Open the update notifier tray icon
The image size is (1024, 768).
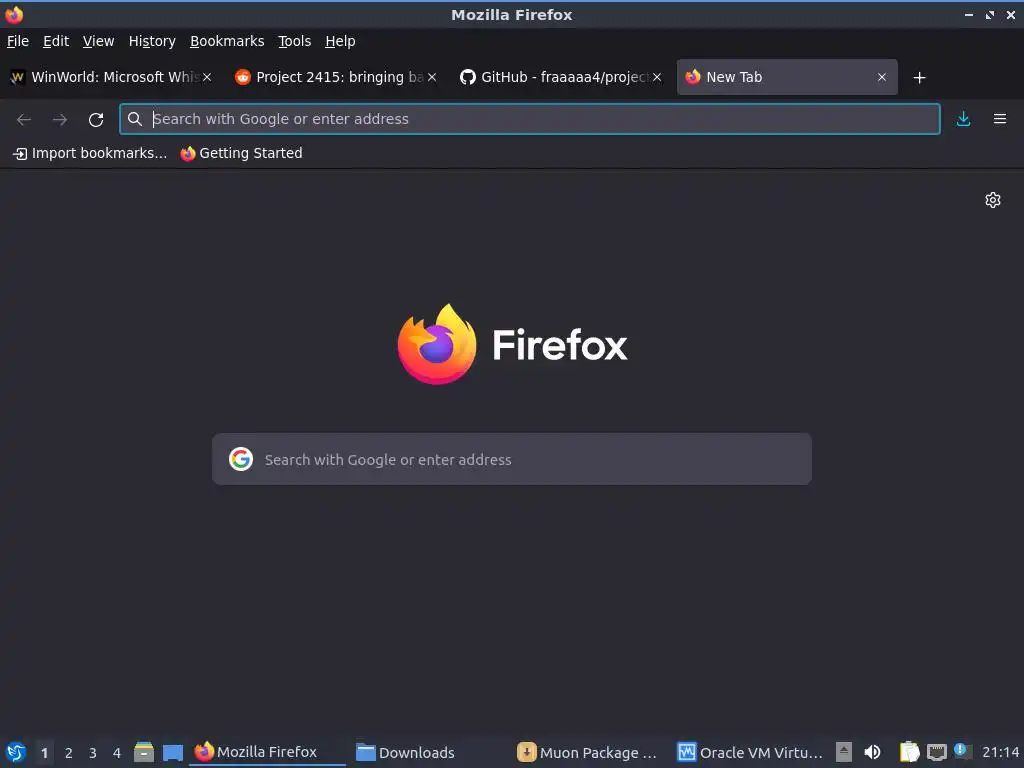coord(962,750)
